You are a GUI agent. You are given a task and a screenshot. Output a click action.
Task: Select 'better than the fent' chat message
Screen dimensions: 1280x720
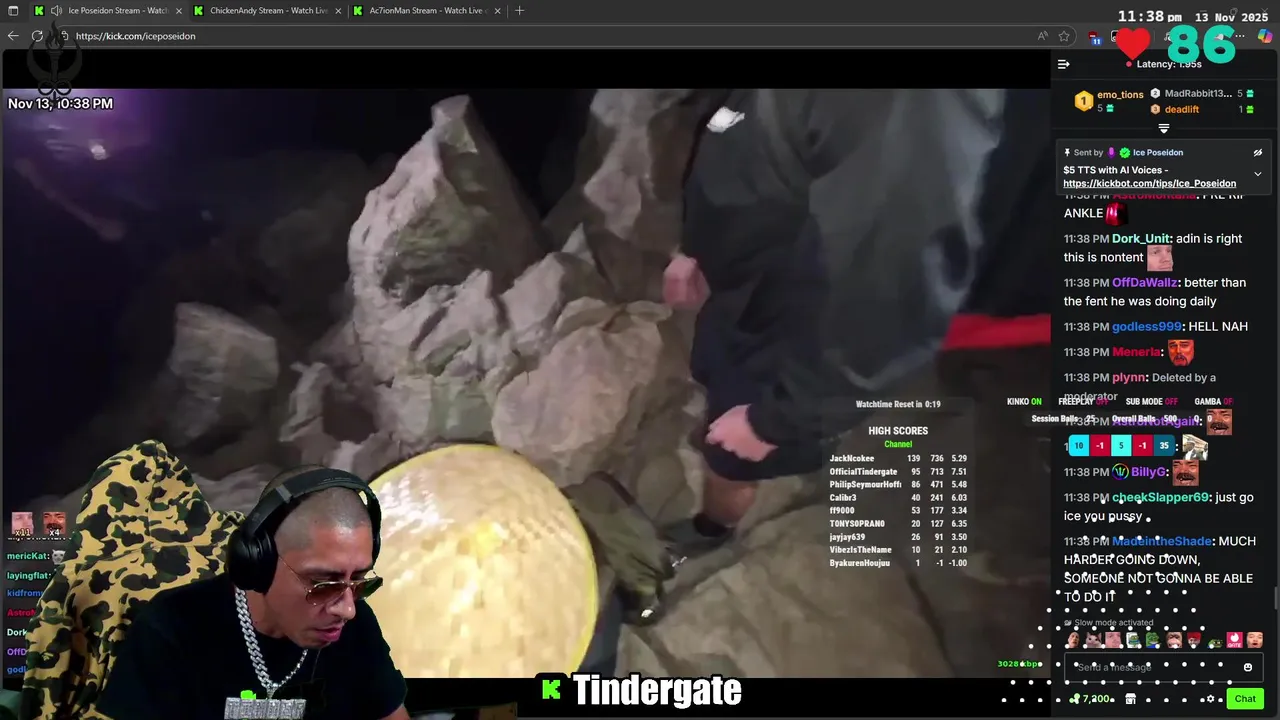point(1155,292)
